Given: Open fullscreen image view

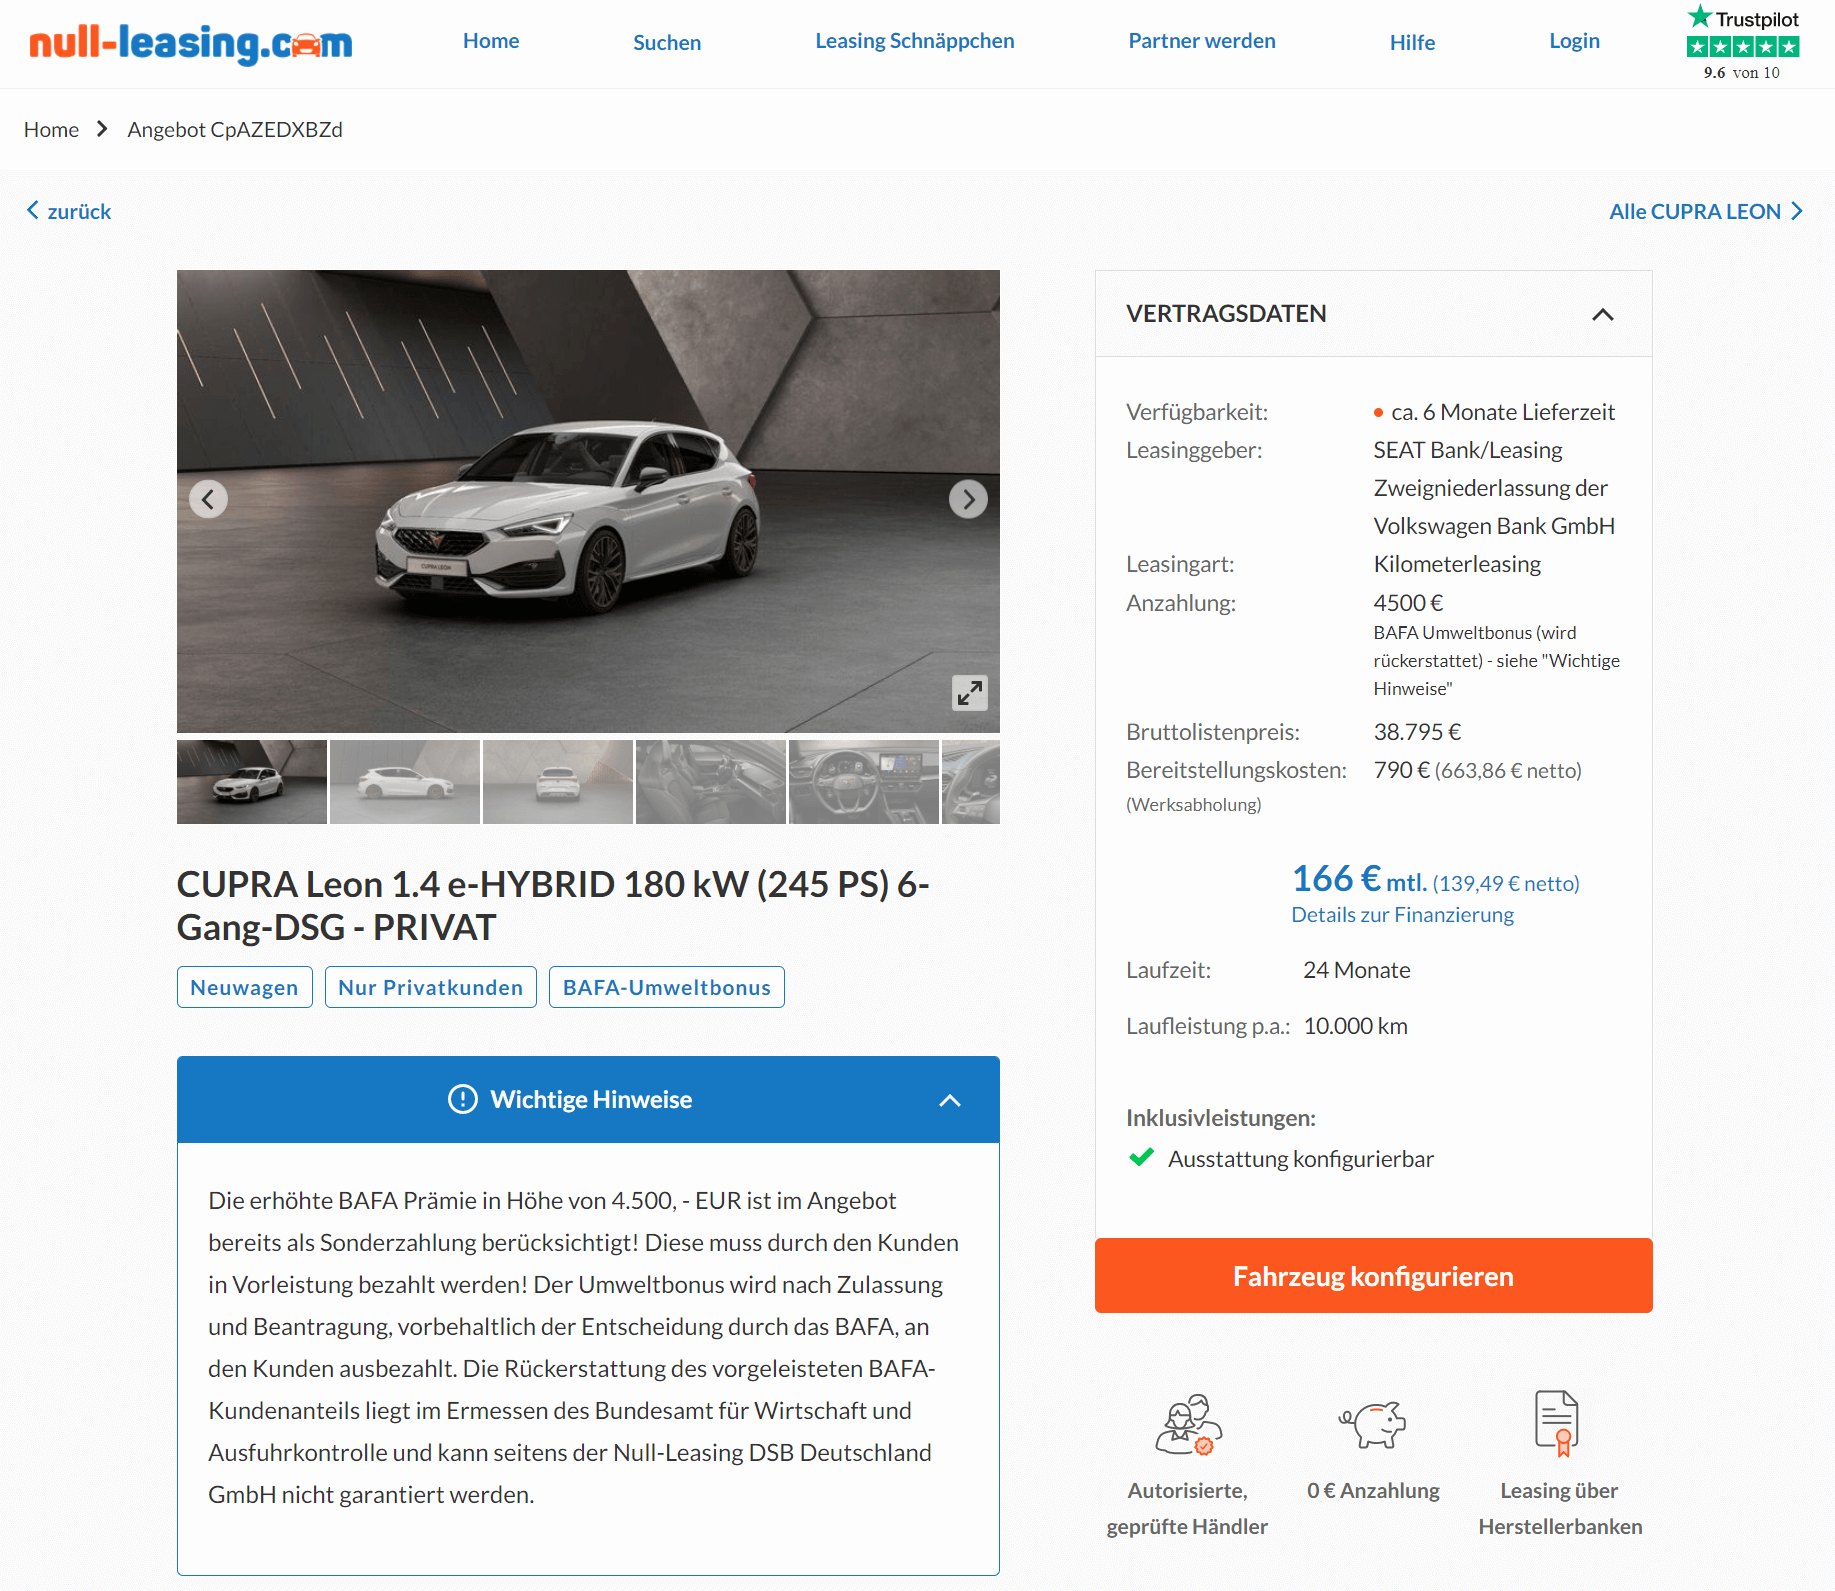Looking at the screenshot, I should click(x=969, y=692).
